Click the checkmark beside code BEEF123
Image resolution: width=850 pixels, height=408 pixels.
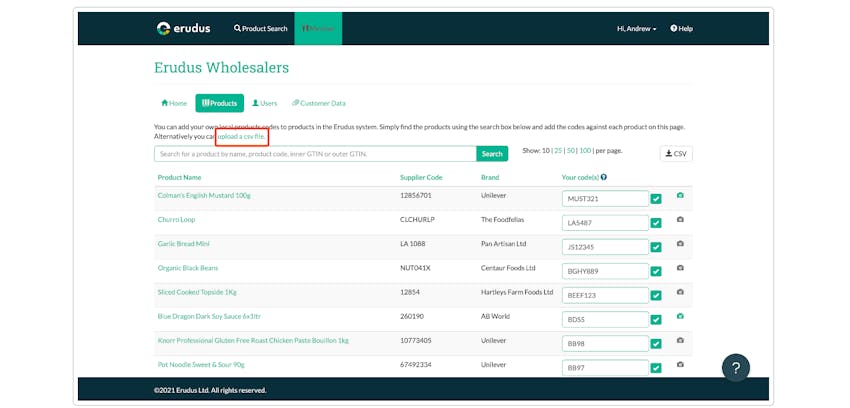[656, 295]
